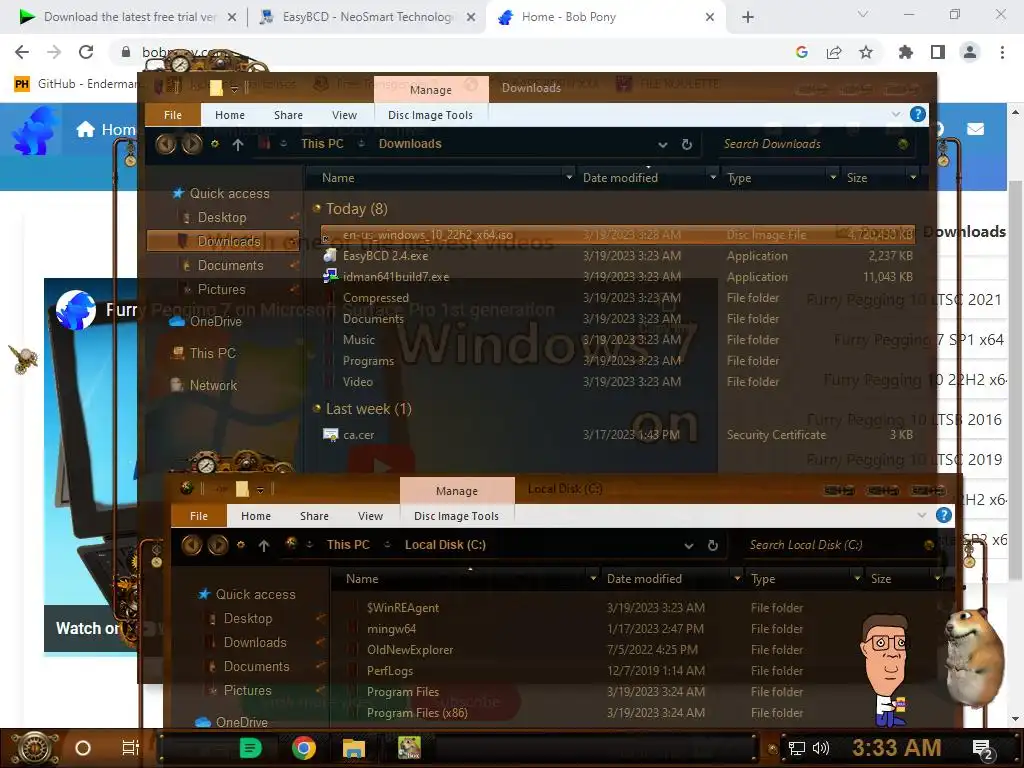
Task: Open help in Local Disk explorer window
Action: coord(944,515)
